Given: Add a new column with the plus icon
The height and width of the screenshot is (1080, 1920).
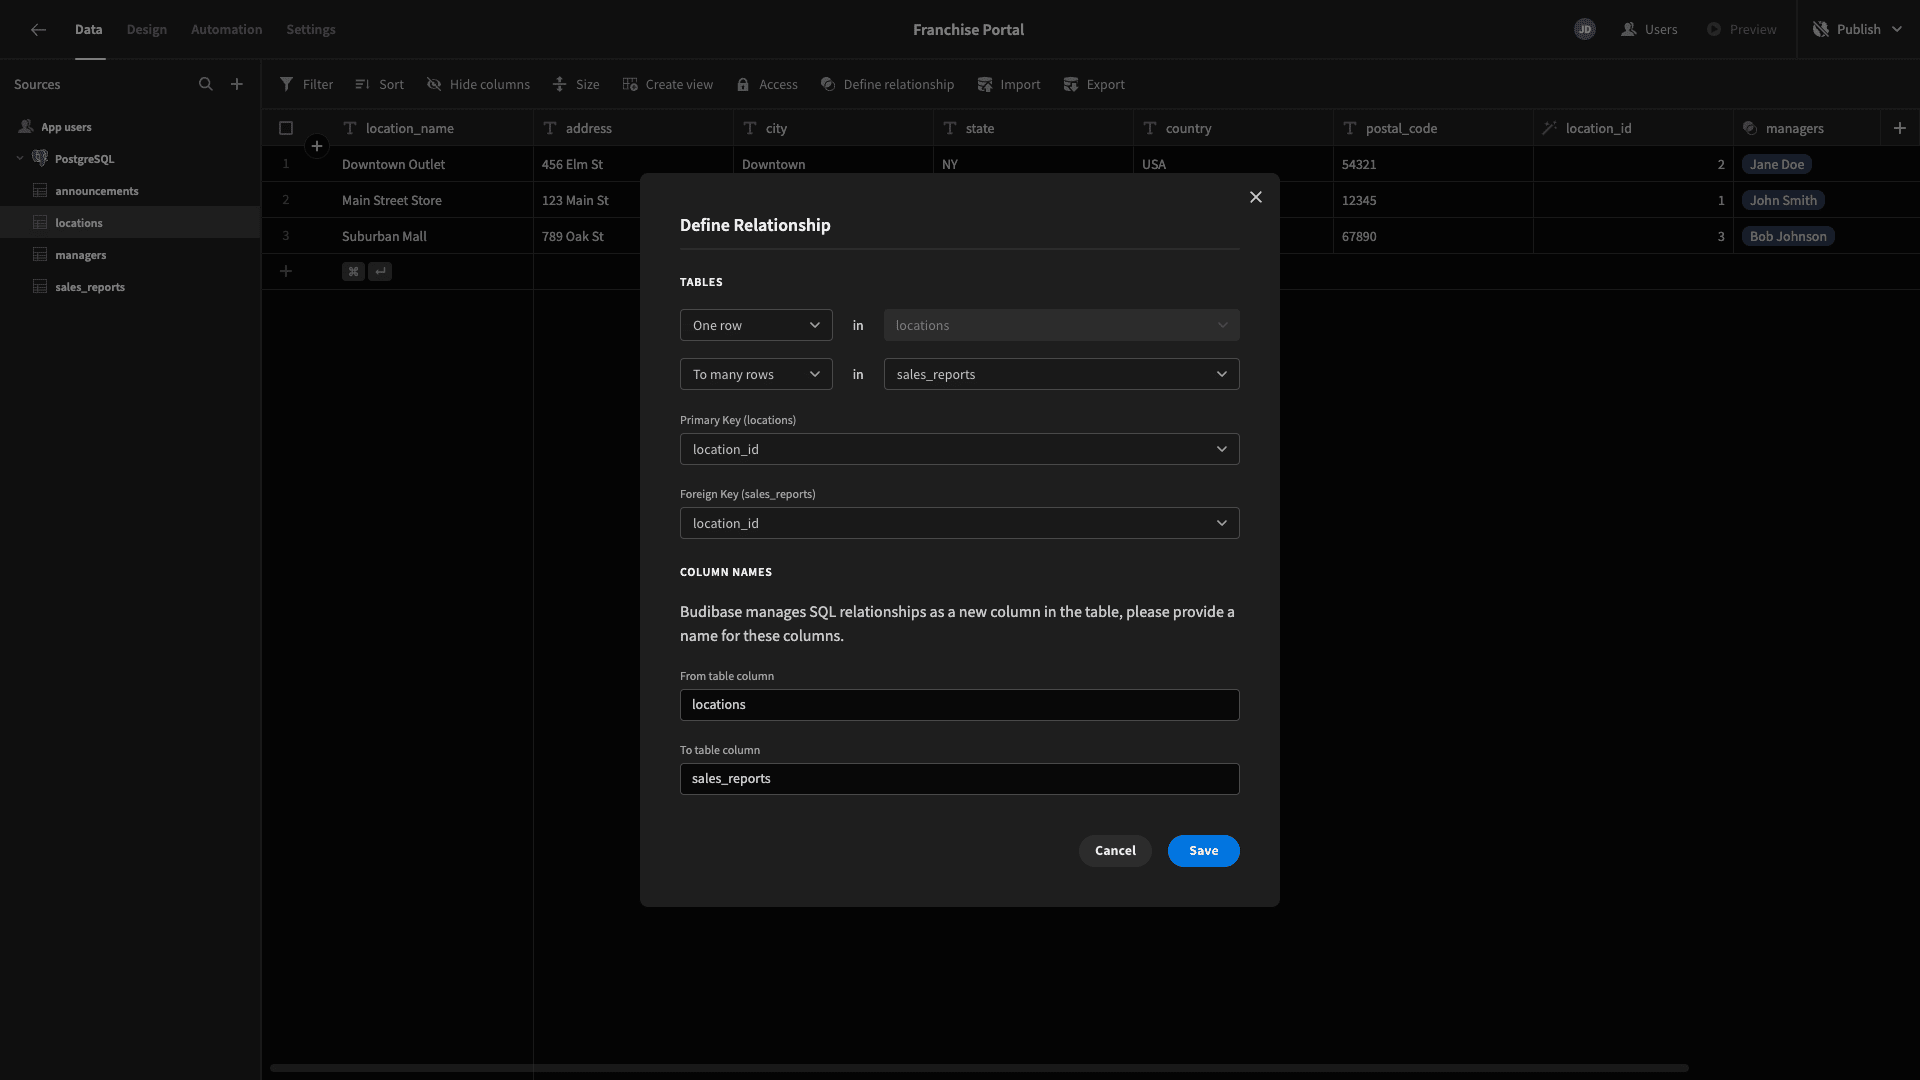Looking at the screenshot, I should 1900,128.
